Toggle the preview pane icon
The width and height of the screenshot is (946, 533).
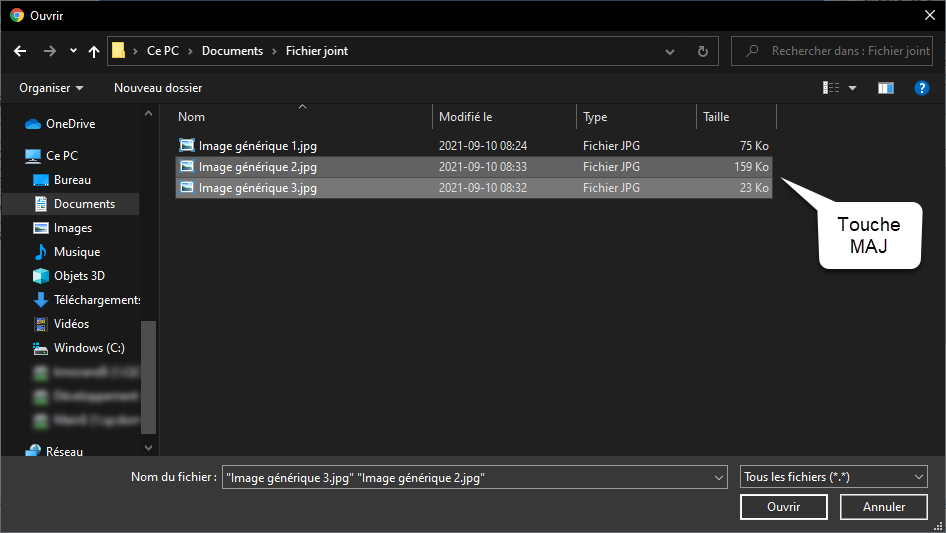point(885,88)
